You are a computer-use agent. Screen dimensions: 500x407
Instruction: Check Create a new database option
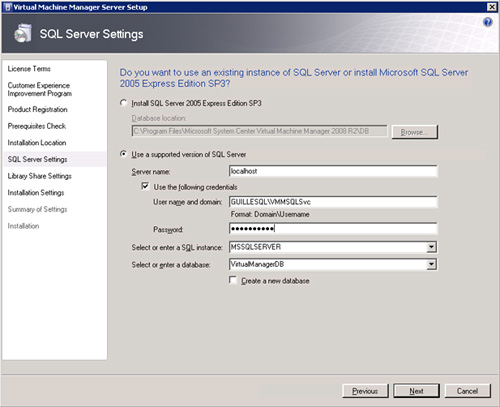click(233, 280)
